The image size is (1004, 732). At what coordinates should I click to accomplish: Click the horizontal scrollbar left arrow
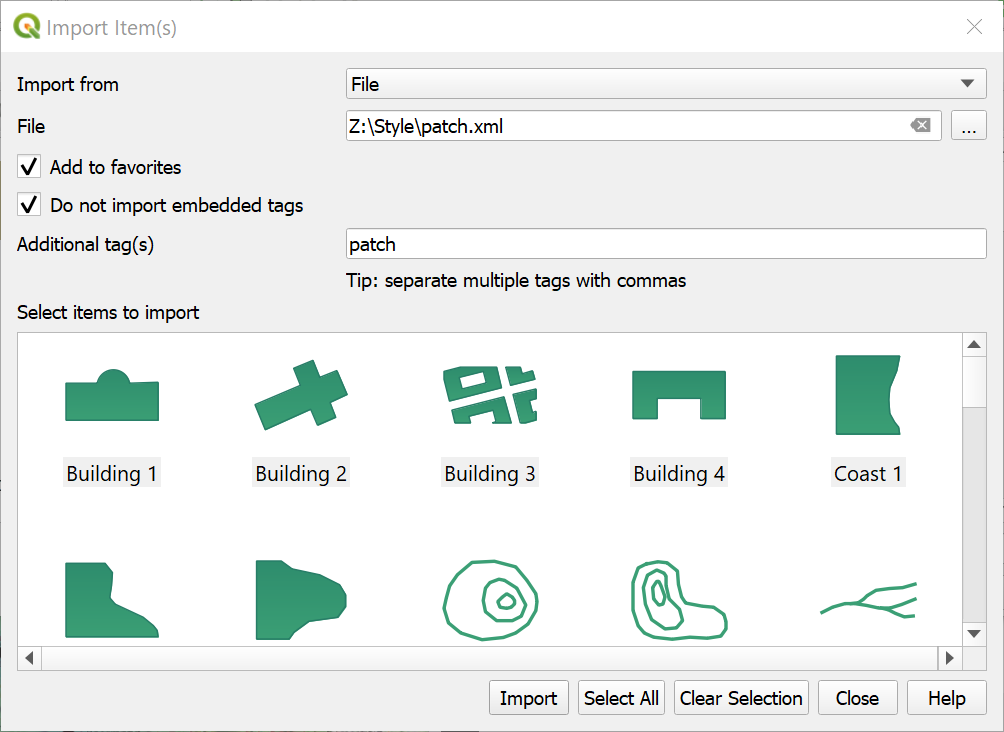(x=29, y=658)
